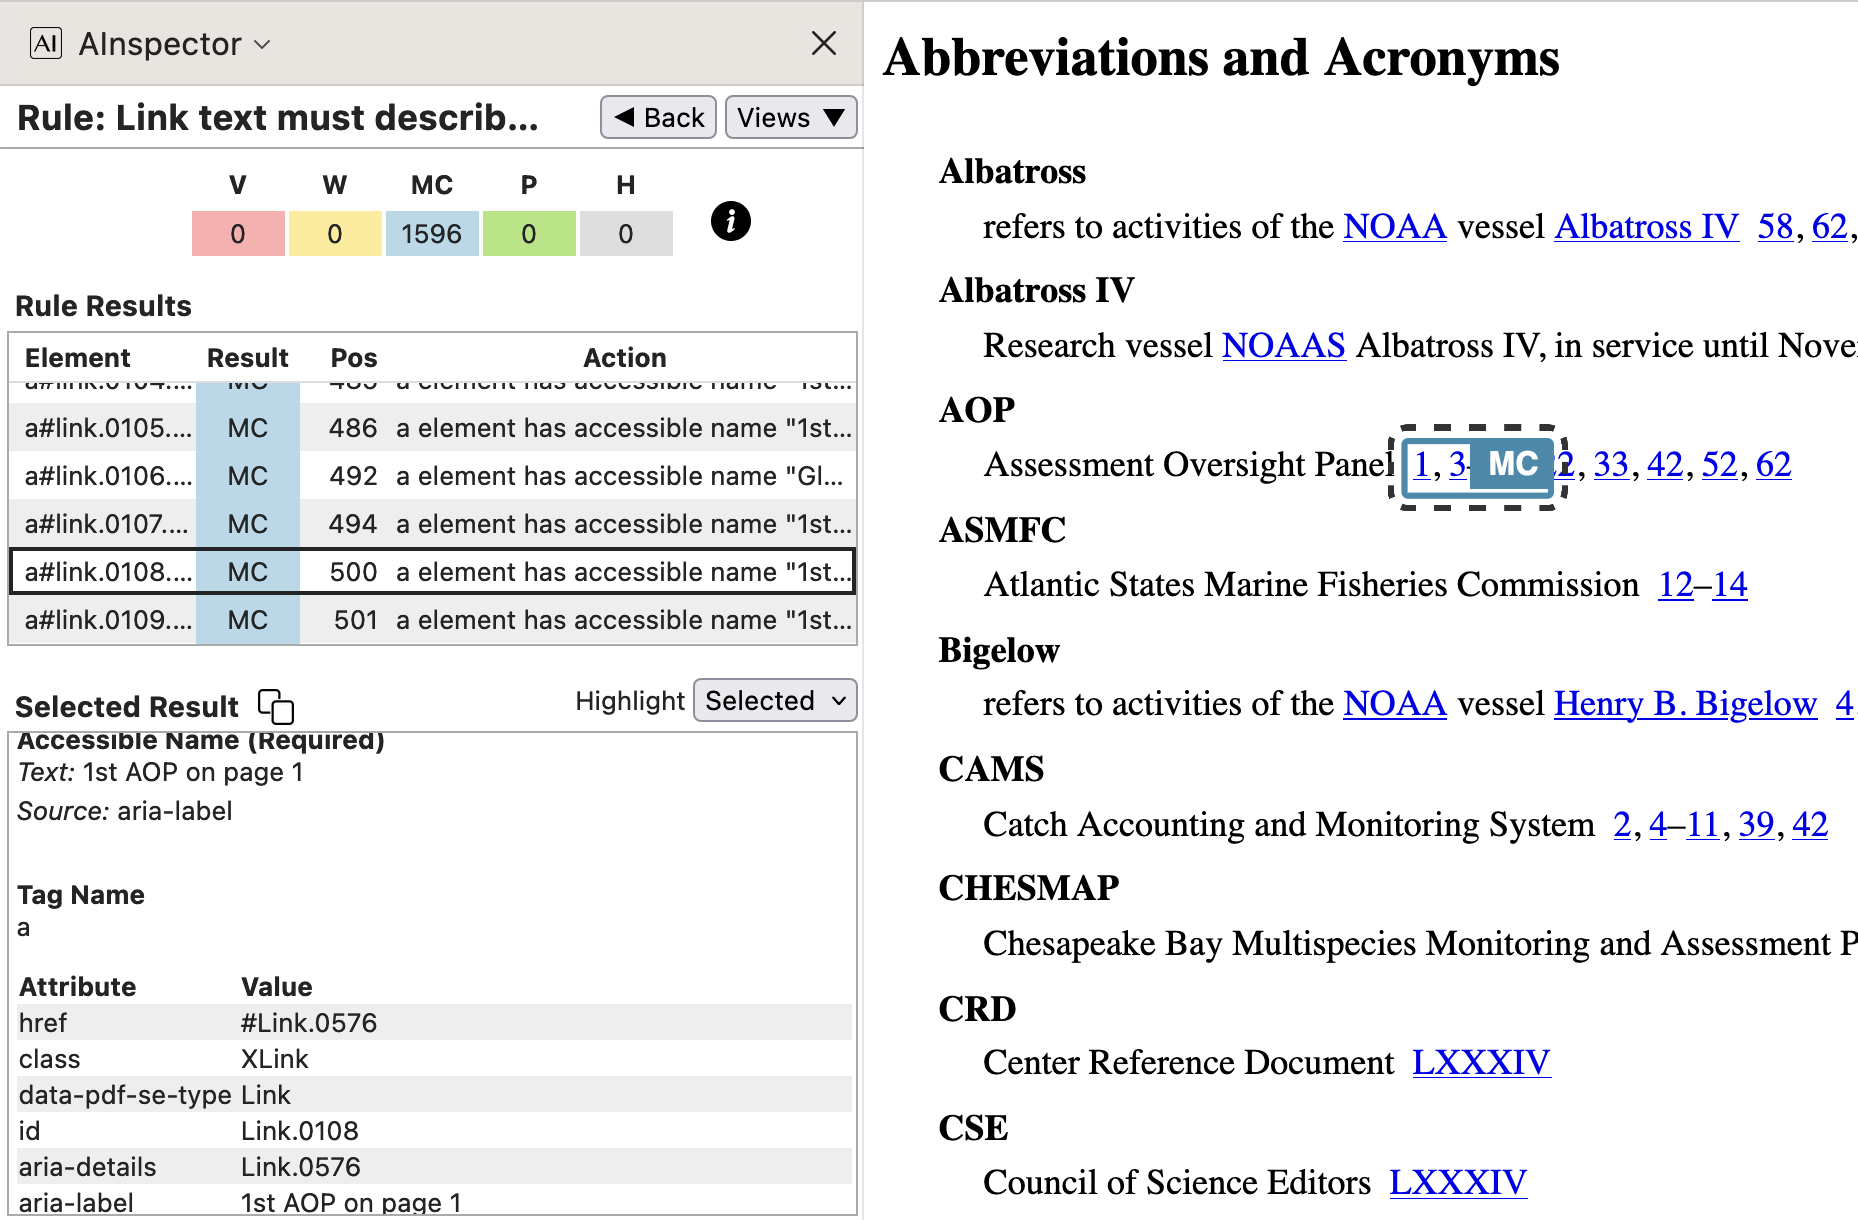Follow the Henry B. Bigelow link
1858x1220 pixels.
pos(1684,704)
